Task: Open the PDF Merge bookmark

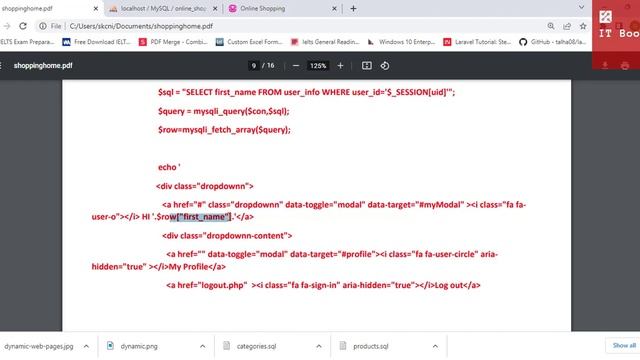Action: (x=173, y=42)
